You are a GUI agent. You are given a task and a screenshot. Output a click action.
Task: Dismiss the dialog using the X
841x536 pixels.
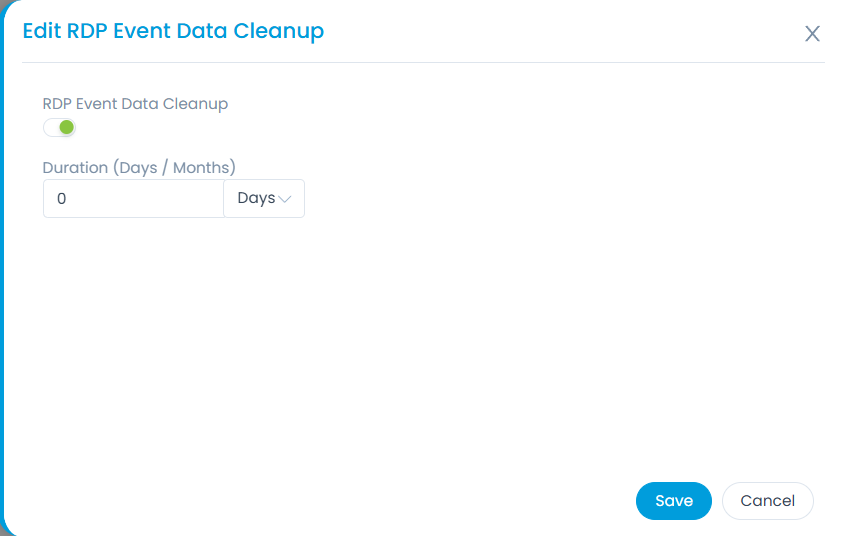pos(812,34)
